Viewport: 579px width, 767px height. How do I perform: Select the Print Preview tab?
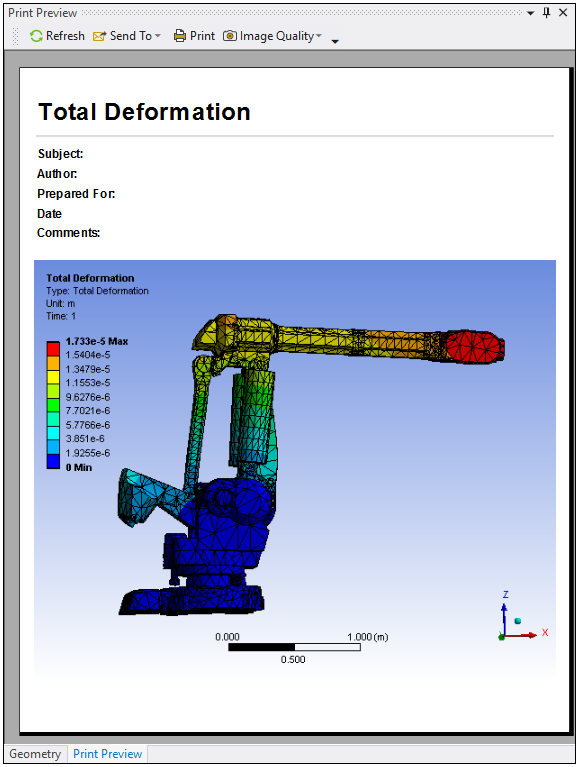[x=108, y=754]
